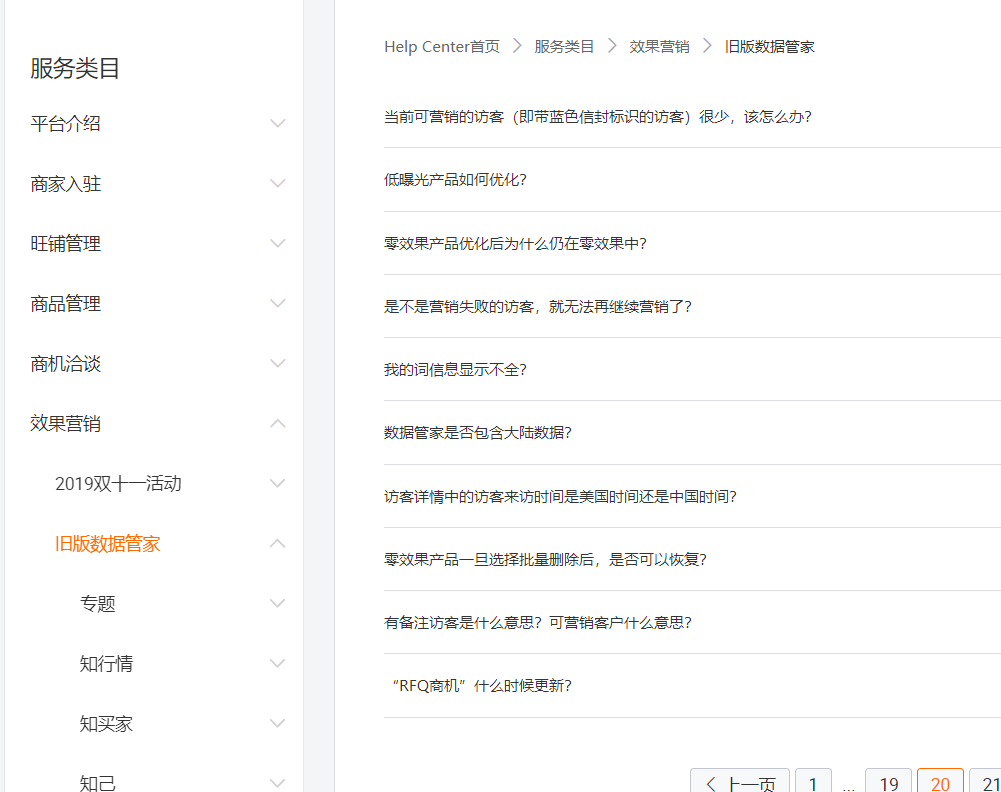Screen dimensions: 1001x792
Task: Select 知行情 in the sidebar
Action: pyautogui.click(x=106, y=664)
